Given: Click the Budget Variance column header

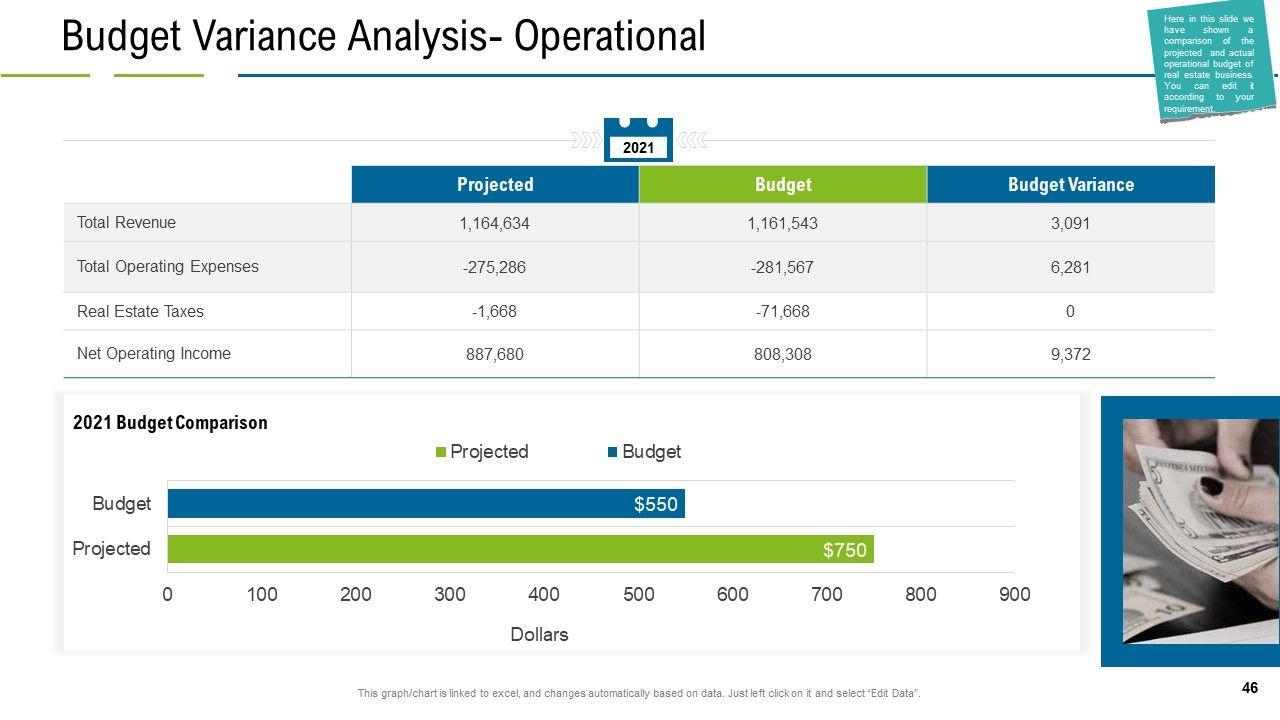Looking at the screenshot, I should coord(1070,184).
